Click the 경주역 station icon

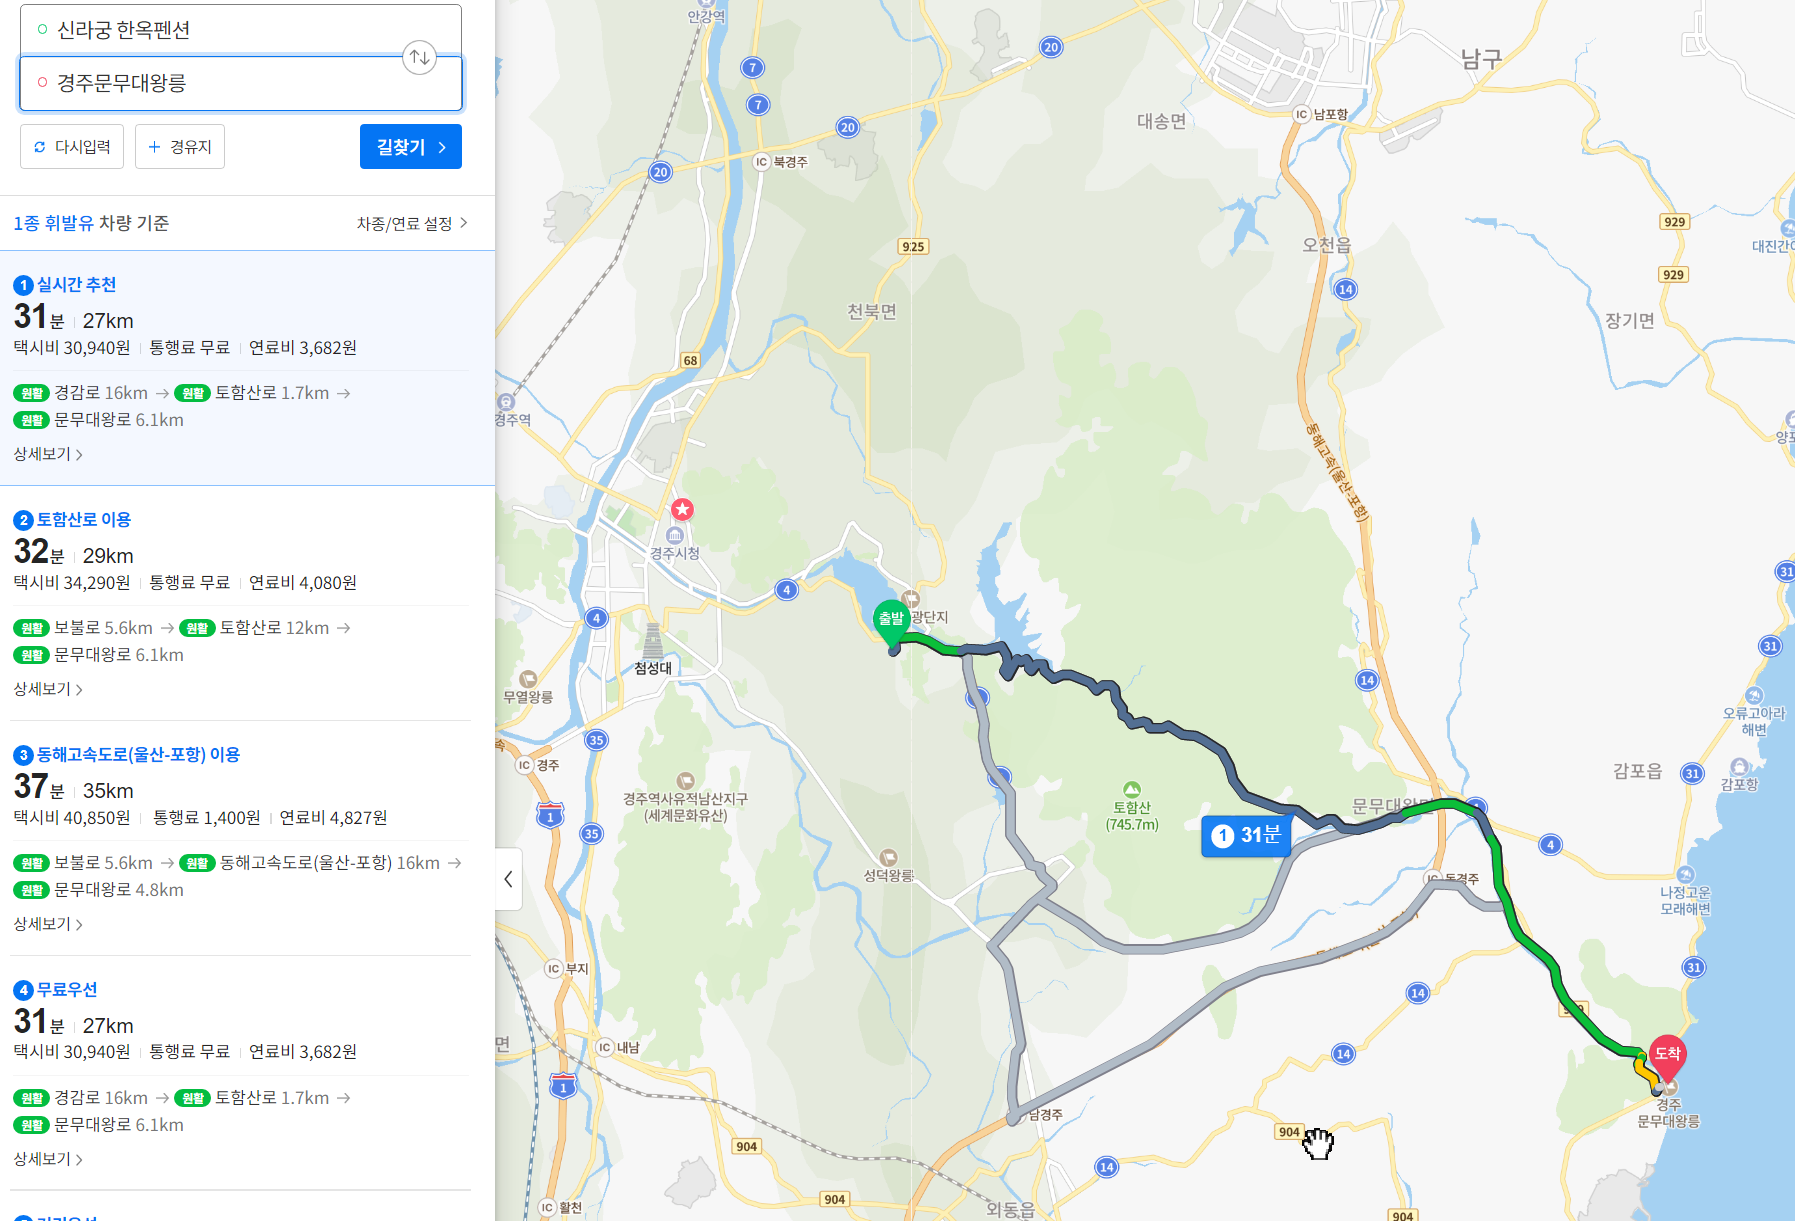(x=506, y=402)
